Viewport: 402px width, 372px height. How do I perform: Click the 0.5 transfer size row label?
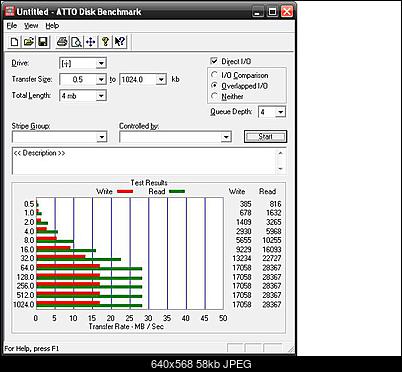[29, 204]
